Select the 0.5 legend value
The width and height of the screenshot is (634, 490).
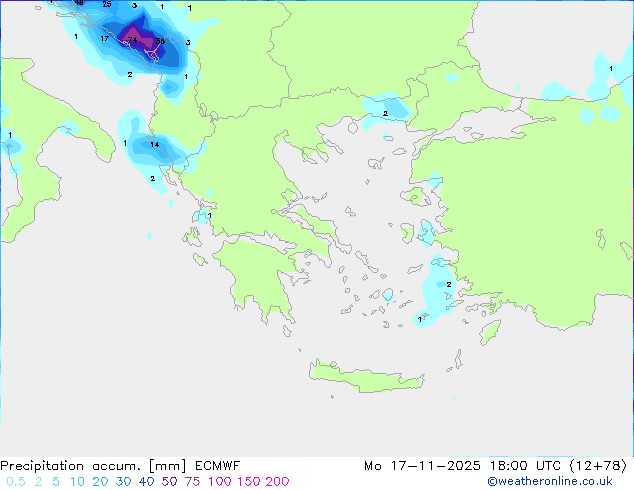16,482
